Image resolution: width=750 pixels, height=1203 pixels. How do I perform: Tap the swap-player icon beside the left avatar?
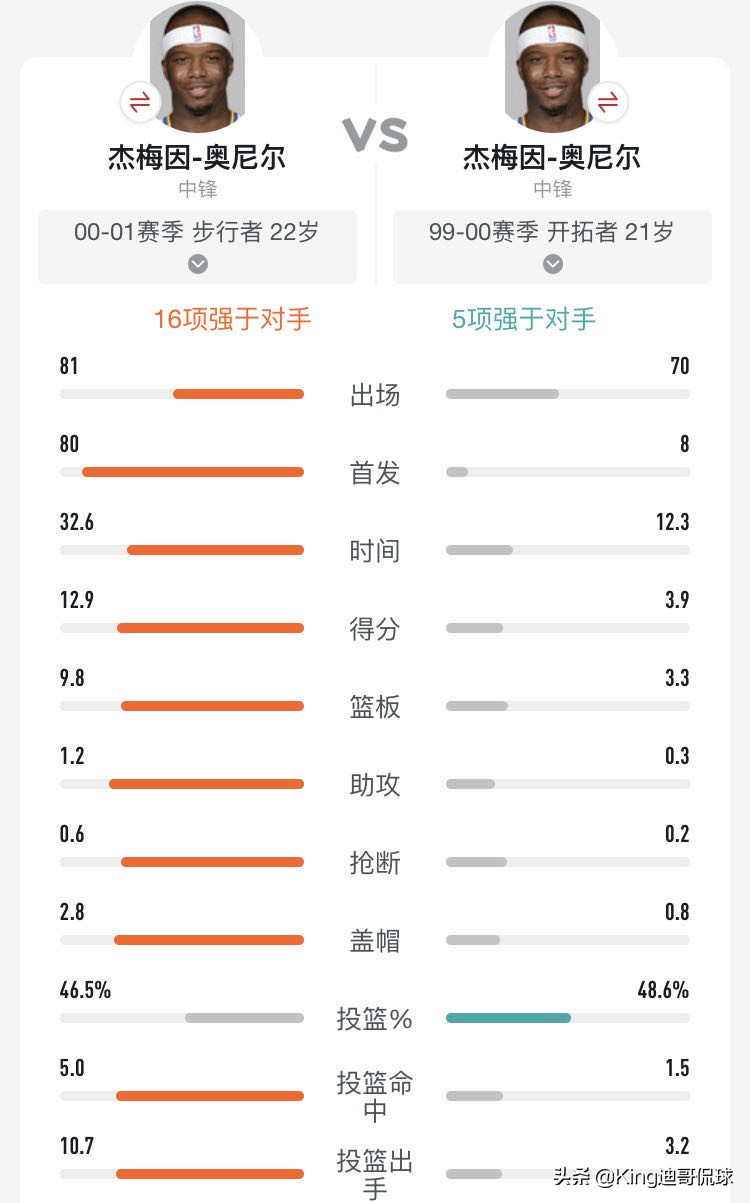tap(140, 101)
